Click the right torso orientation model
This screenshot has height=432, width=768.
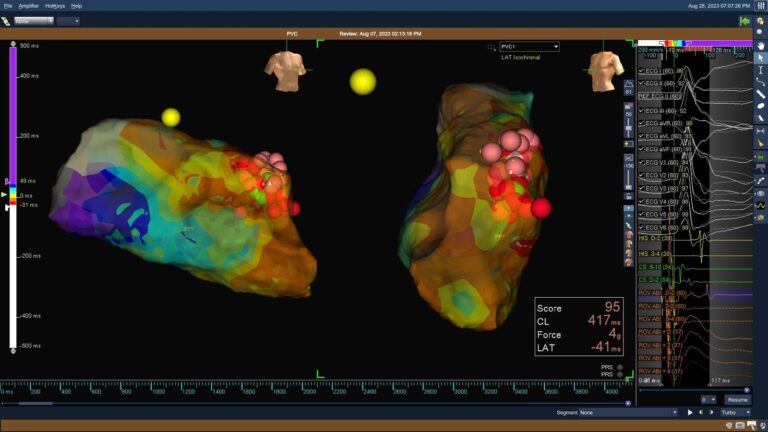606,72
